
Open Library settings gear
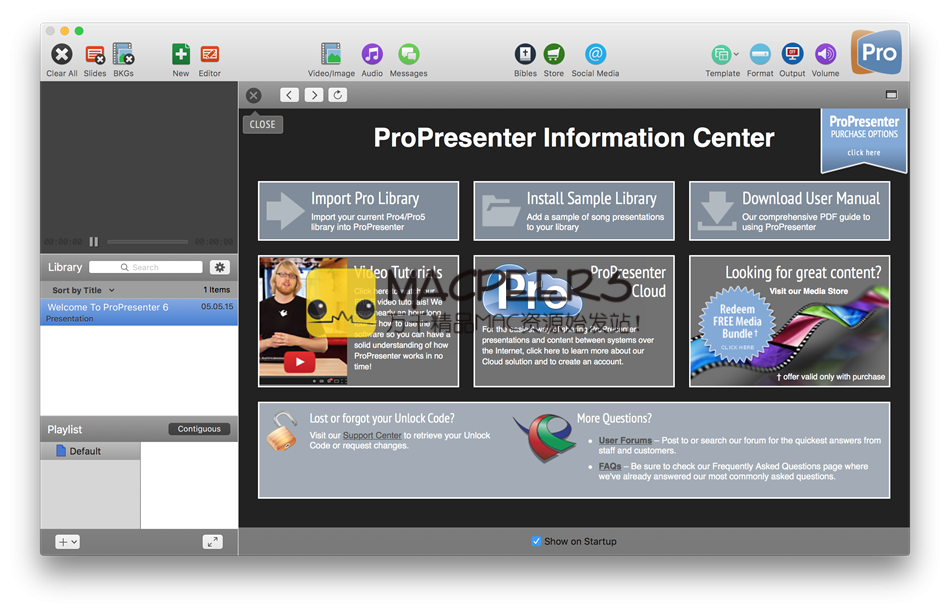point(219,267)
